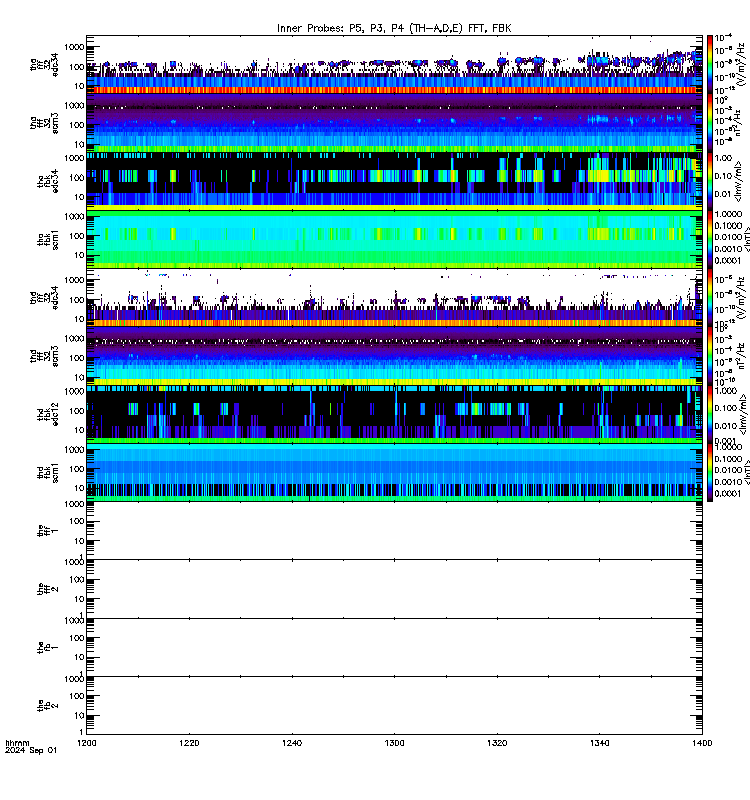Click the "the fb 1" panel label
This screenshot has width=750, height=800.
[x=48, y=647]
